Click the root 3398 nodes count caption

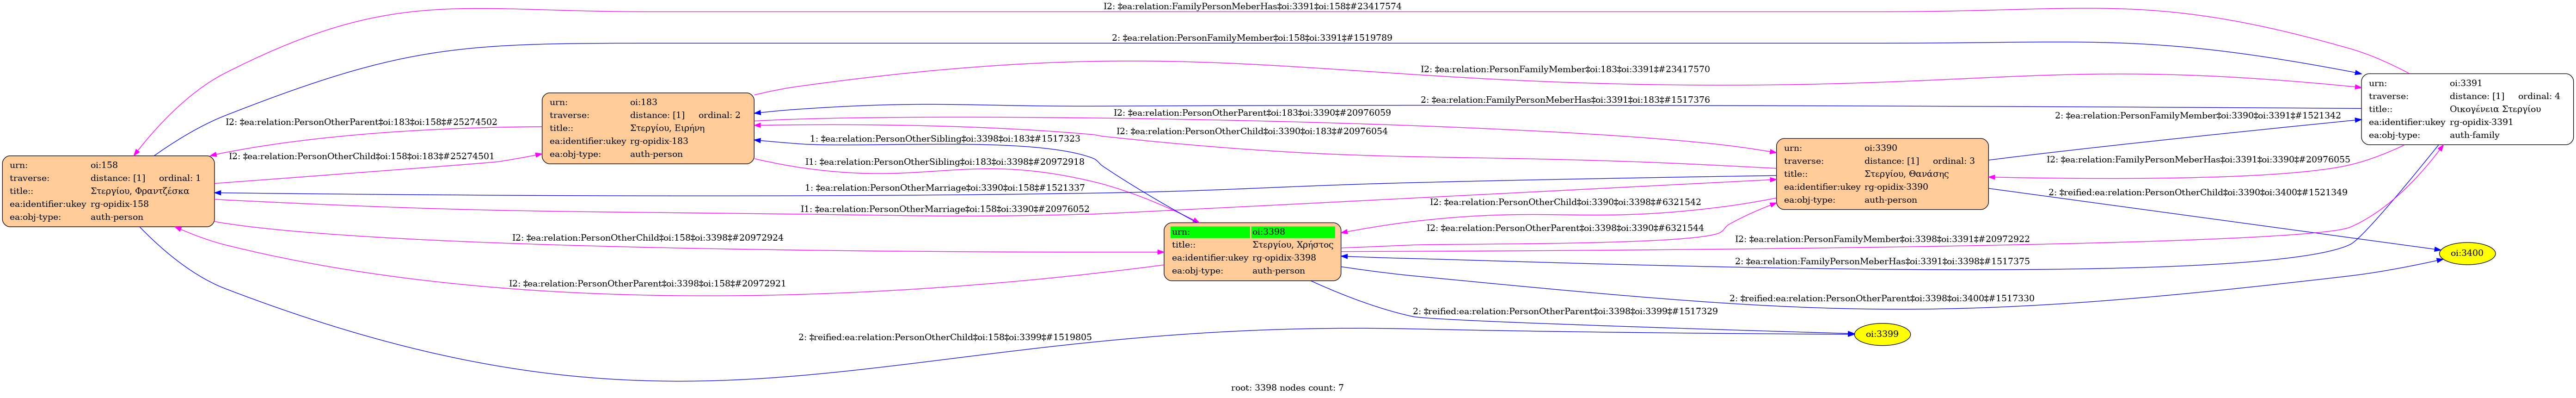[1286, 388]
